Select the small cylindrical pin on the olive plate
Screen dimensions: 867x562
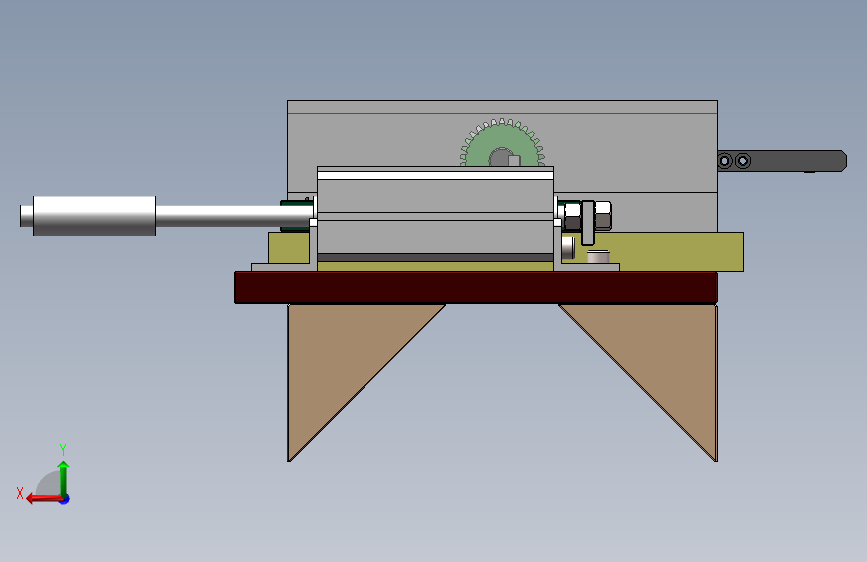tap(598, 257)
